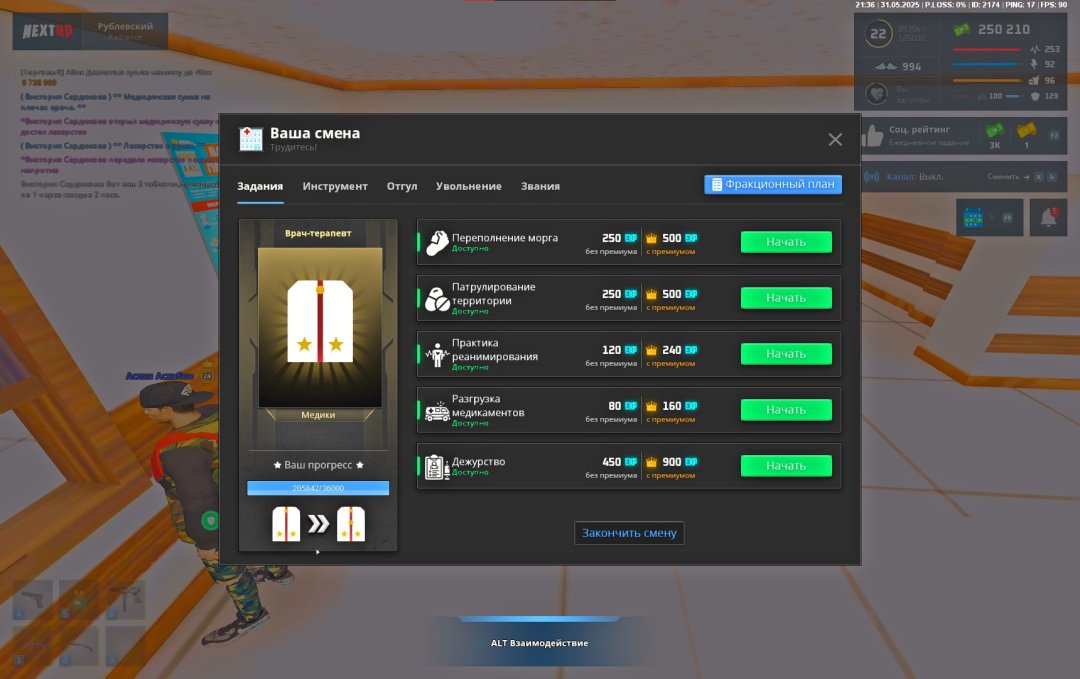Image resolution: width=1080 pixels, height=679 pixels.
Task: Click the Переполнение морга task icon
Action: [436, 243]
